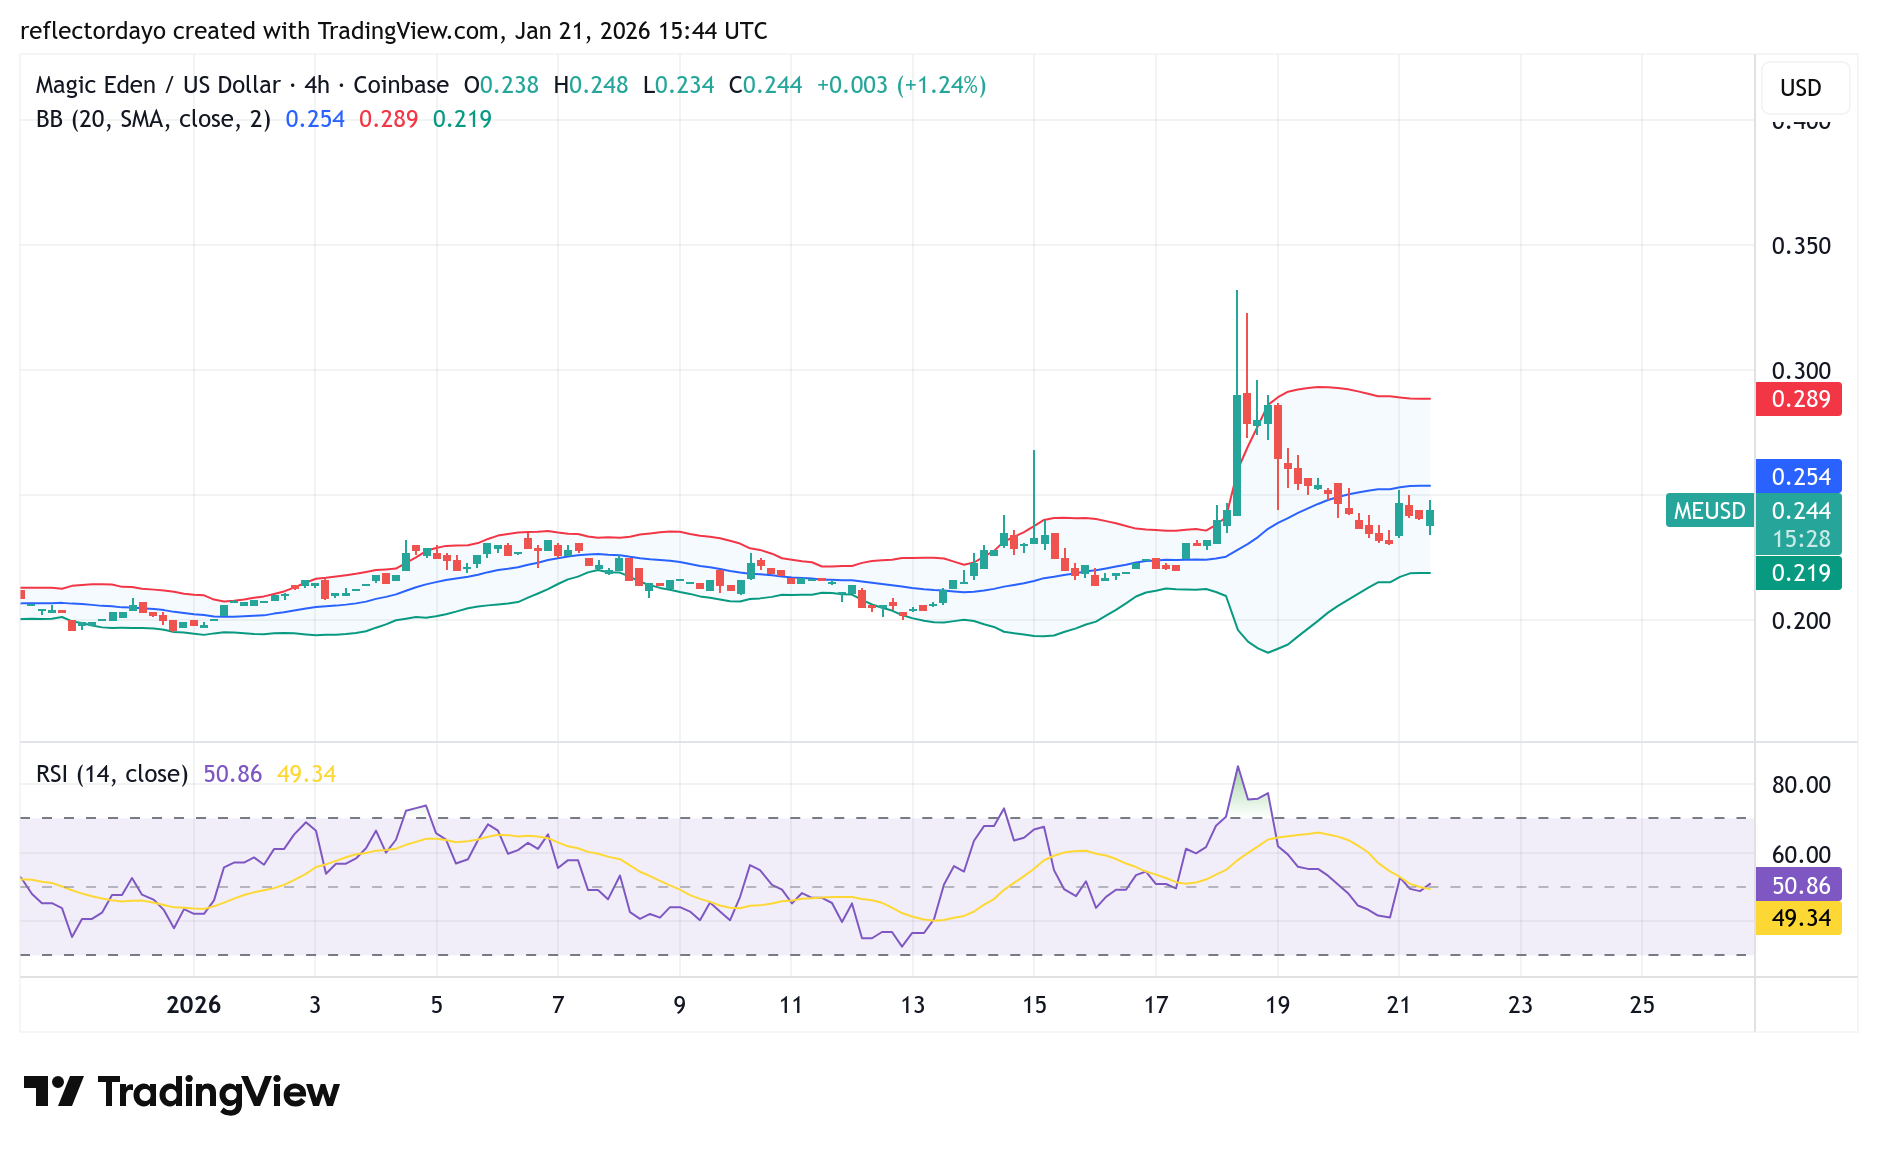
Task: Click the 80.00 RSI axis label
Action: tap(1801, 785)
